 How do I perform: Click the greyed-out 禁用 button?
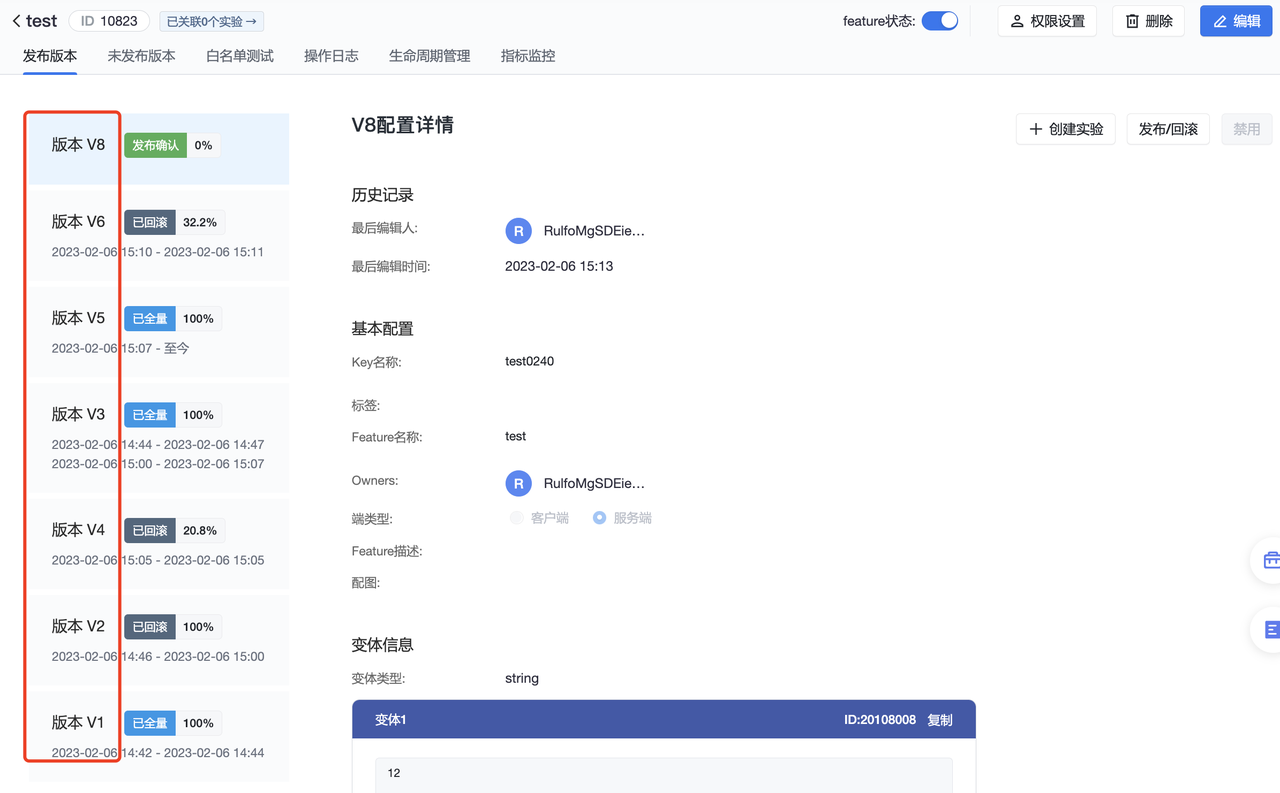coord(1247,129)
